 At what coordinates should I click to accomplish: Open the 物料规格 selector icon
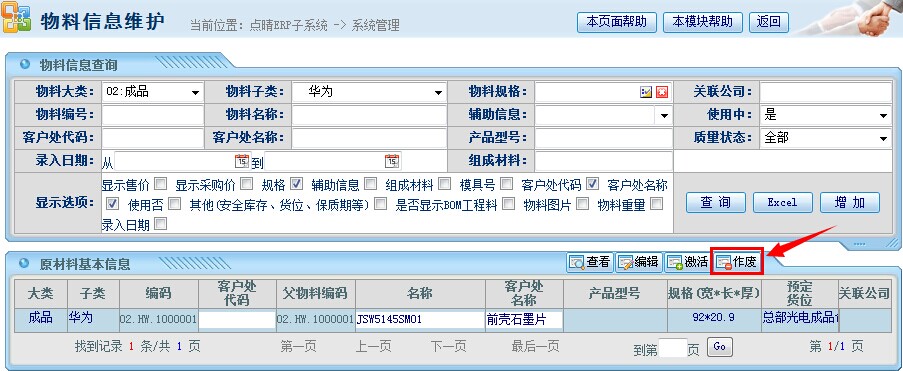646,92
